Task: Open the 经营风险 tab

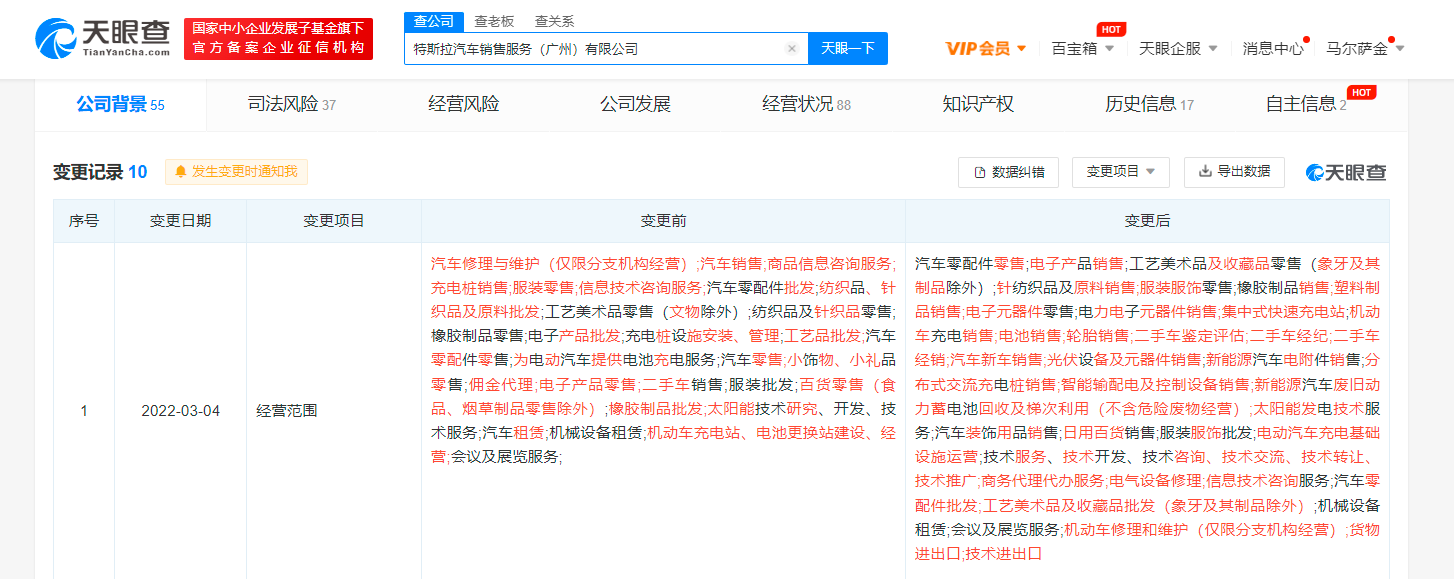Action: click(x=463, y=104)
